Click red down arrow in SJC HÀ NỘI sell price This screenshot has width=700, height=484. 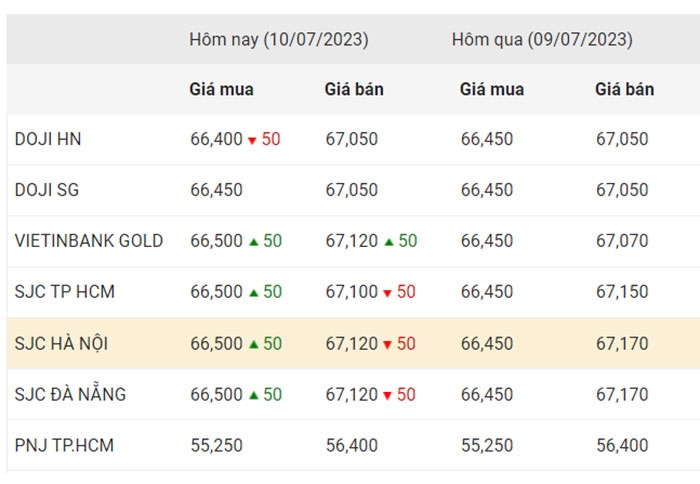point(387,345)
